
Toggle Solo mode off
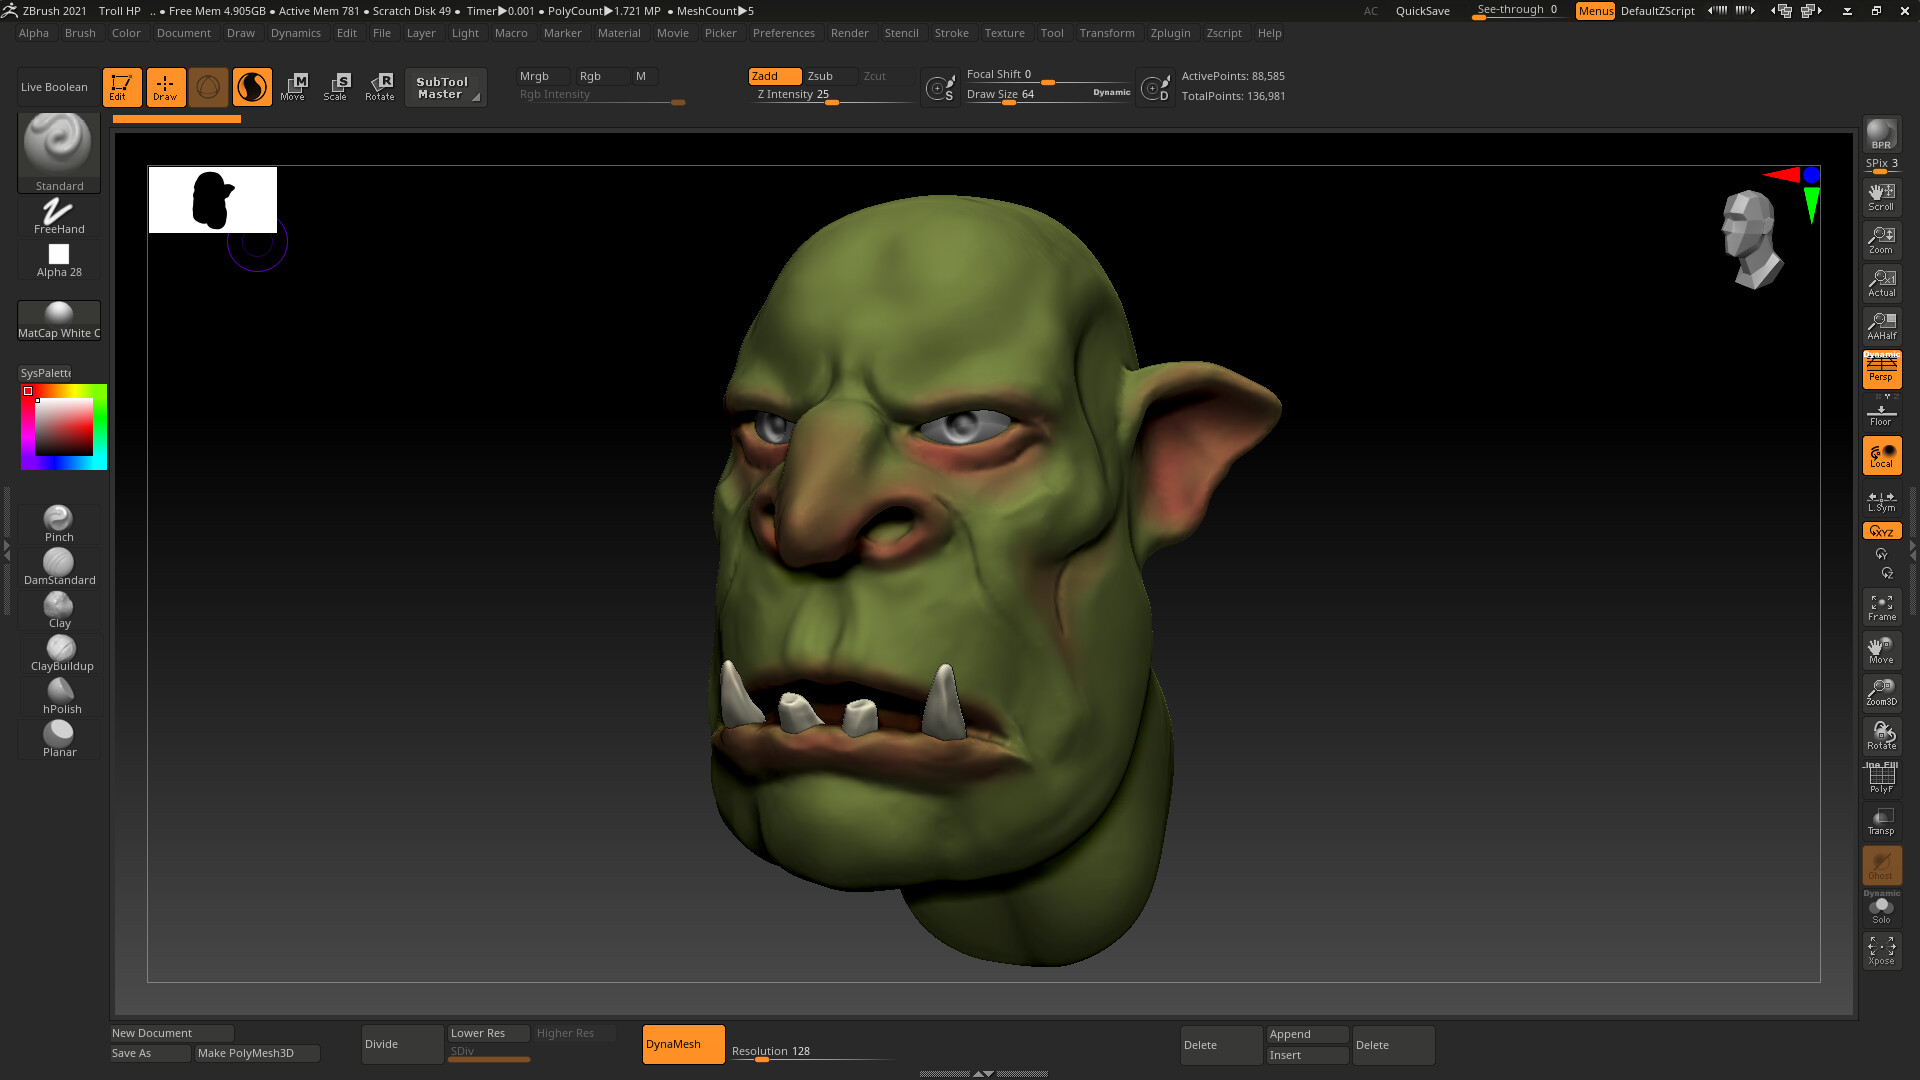tap(1882, 905)
